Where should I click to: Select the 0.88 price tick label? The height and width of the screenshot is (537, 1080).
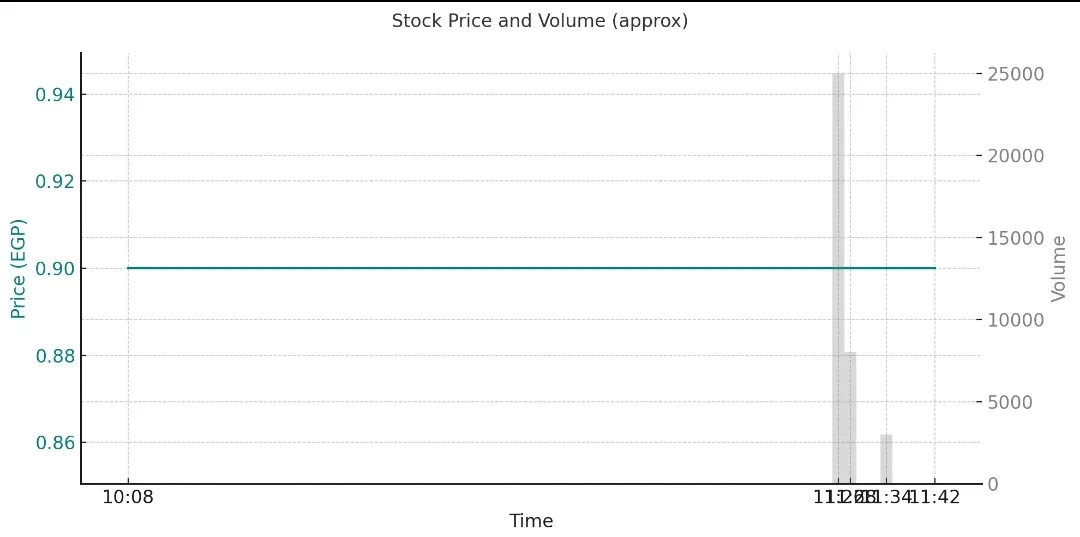tap(54, 356)
